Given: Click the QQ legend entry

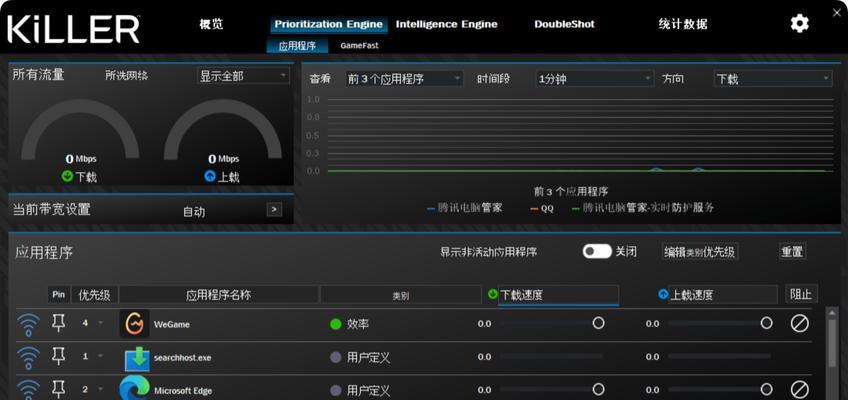Looking at the screenshot, I should (x=542, y=209).
